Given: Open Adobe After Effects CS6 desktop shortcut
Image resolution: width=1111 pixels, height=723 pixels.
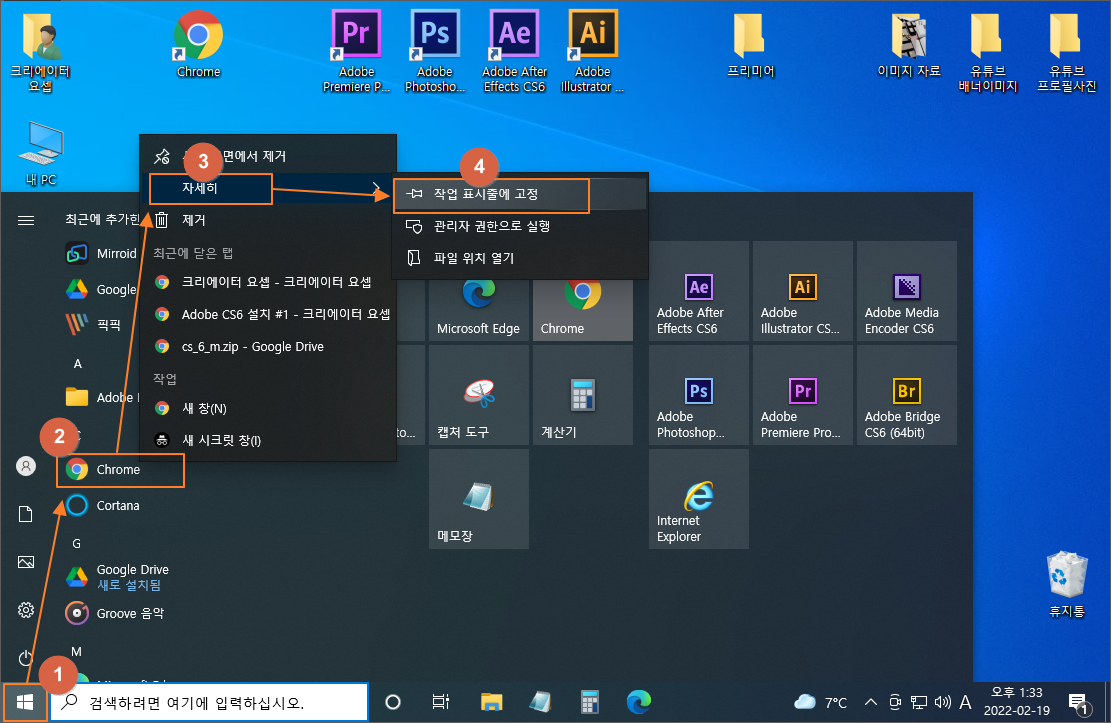Looking at the screenshot, I should (514, 51).
